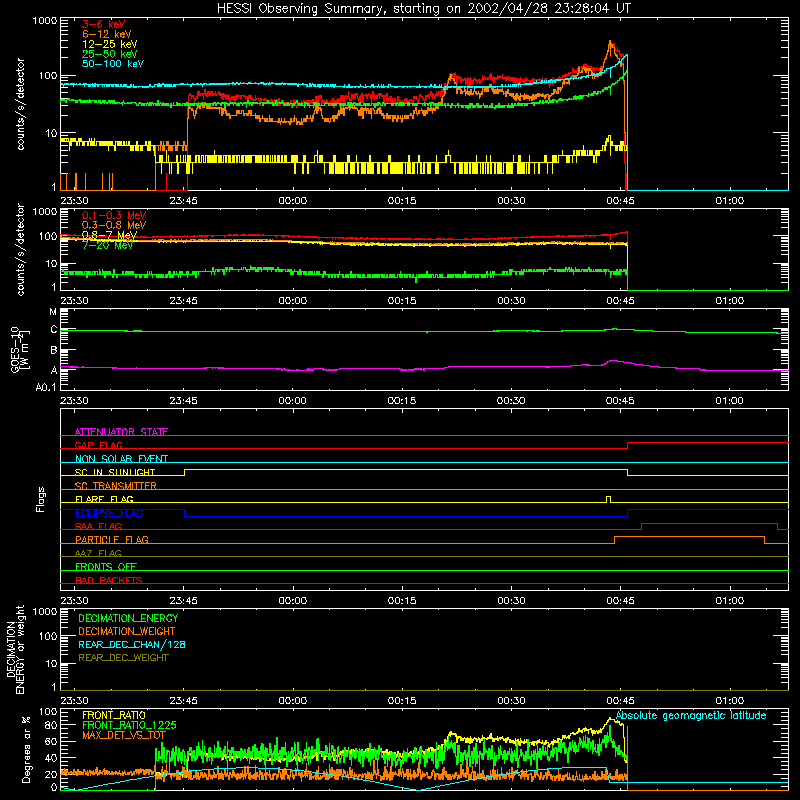Click the FLARE_FLAG label
This screenshot has width=800, height=800.
coord(104,499)
